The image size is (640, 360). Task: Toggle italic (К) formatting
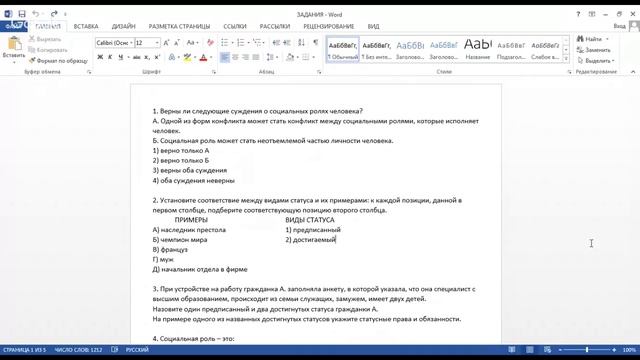click(110, 57)
